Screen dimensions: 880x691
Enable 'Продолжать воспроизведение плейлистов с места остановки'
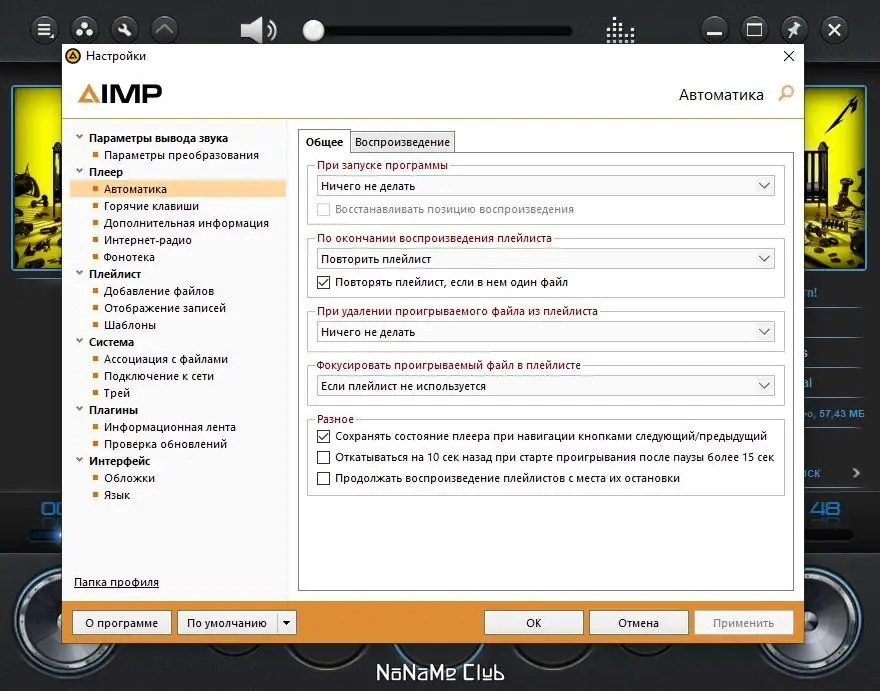pyautogui.click(x=324, y=478)
